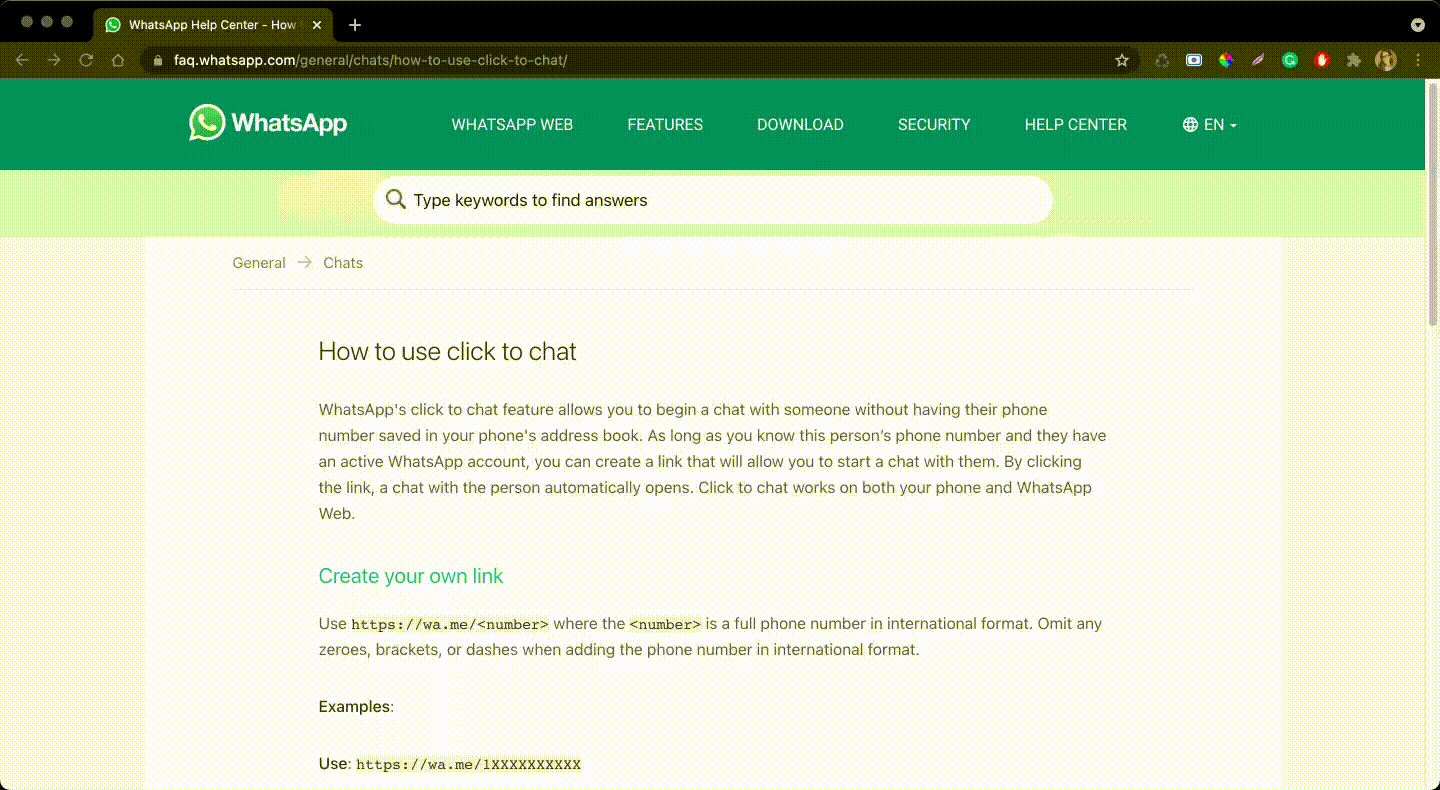Image resolution: width=1440 pixels, height=790 pixels.
Task: Bookmark this page with the star icon
Action: (x=1121, y=59)
